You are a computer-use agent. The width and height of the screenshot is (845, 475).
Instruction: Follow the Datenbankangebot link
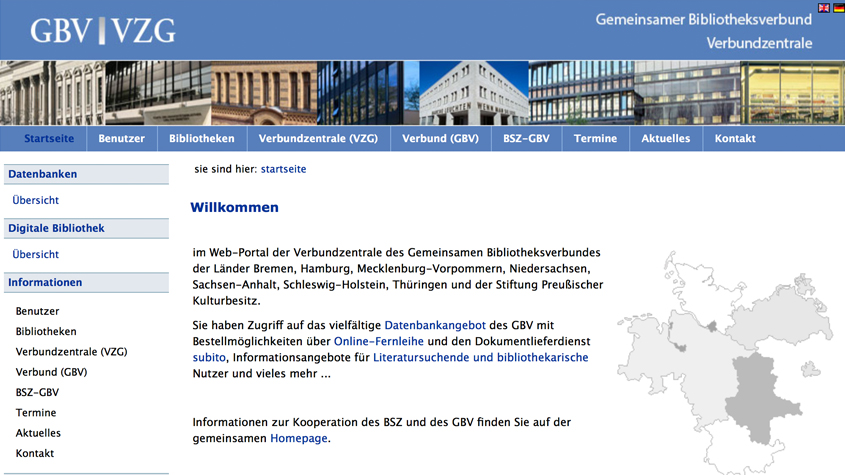pyautogui.click(x=435, y=325)
